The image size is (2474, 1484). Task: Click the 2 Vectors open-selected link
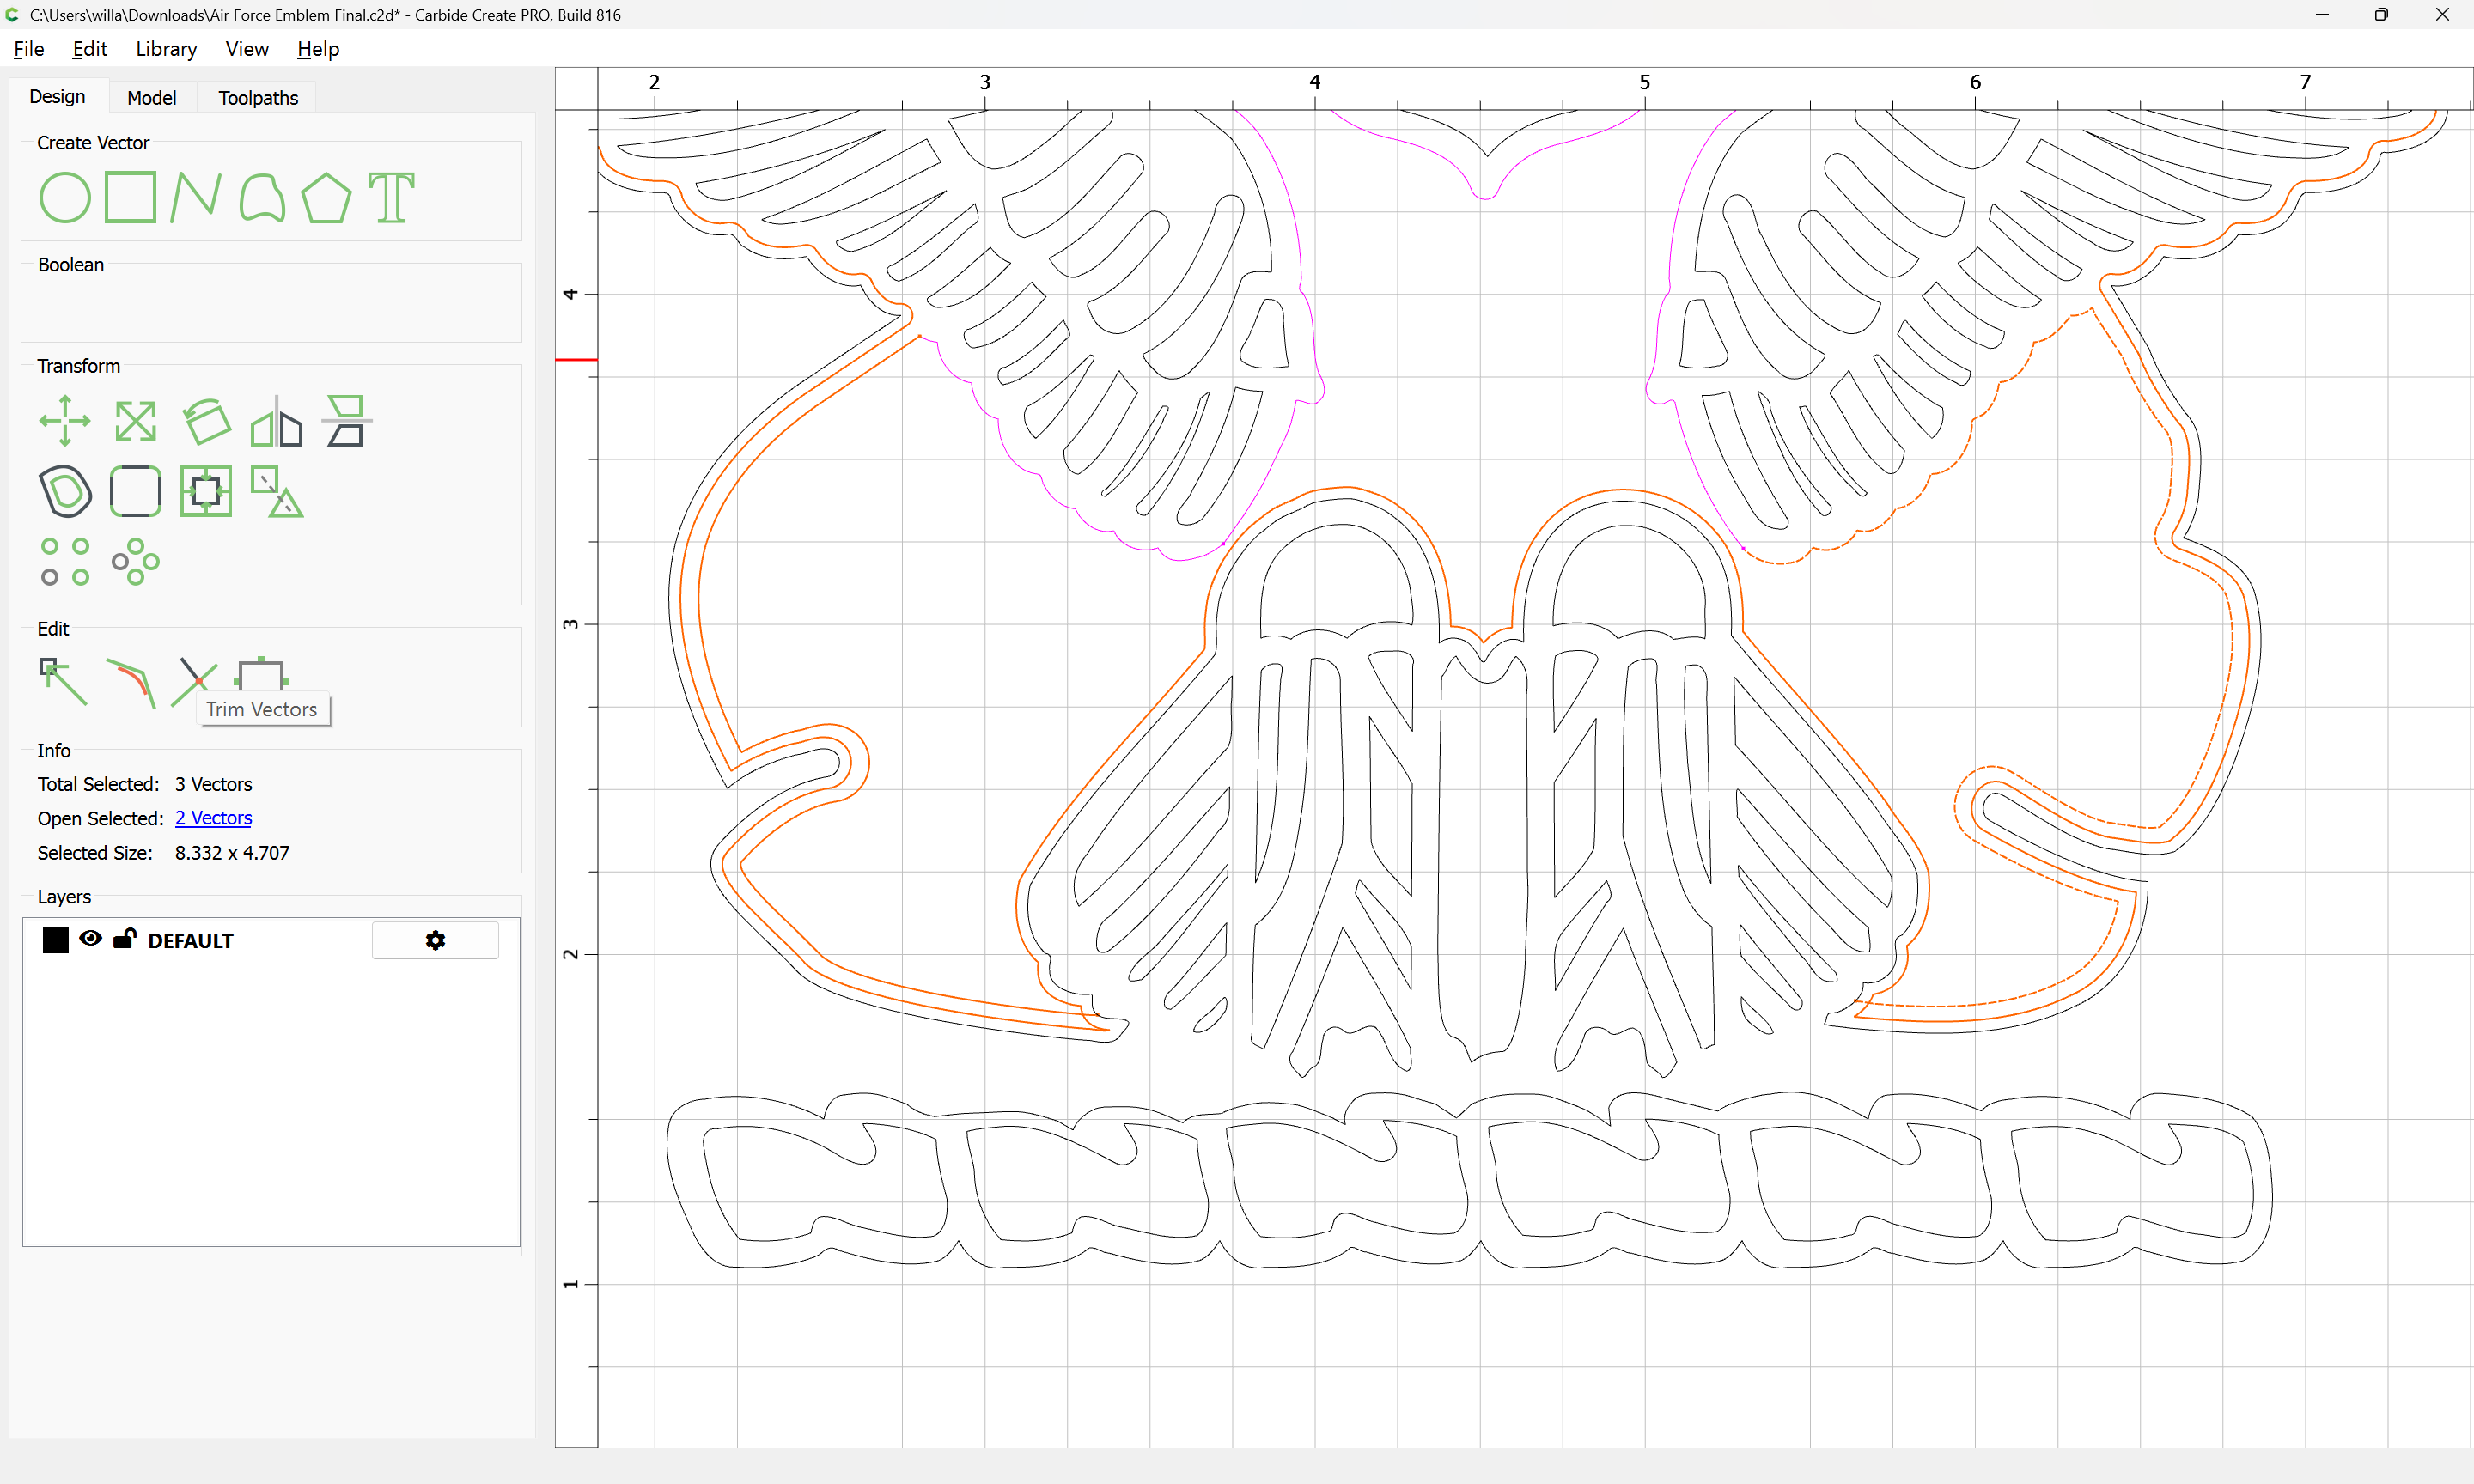click(213, 818)
